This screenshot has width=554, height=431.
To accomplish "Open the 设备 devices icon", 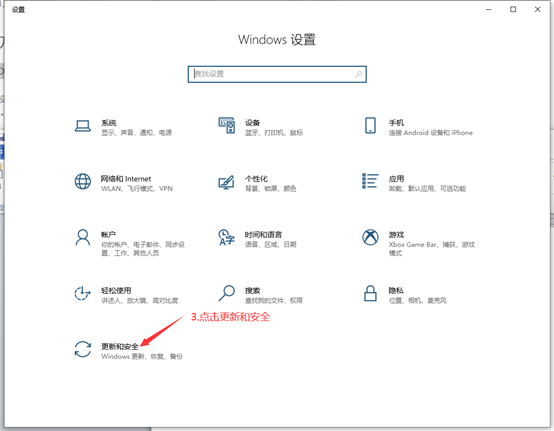I will [226, 125].
